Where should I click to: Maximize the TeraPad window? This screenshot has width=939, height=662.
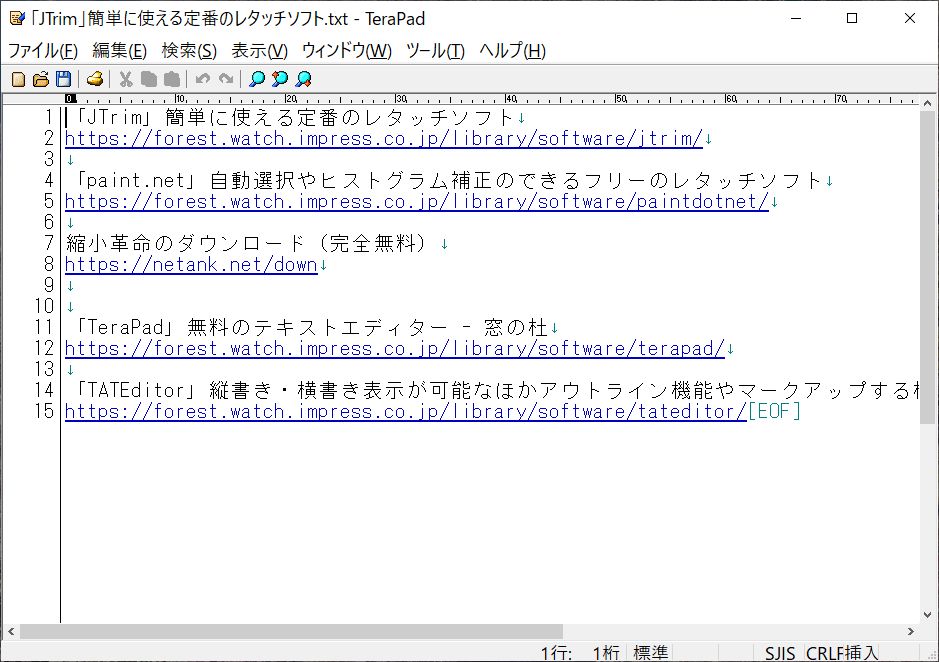point(852,18)
